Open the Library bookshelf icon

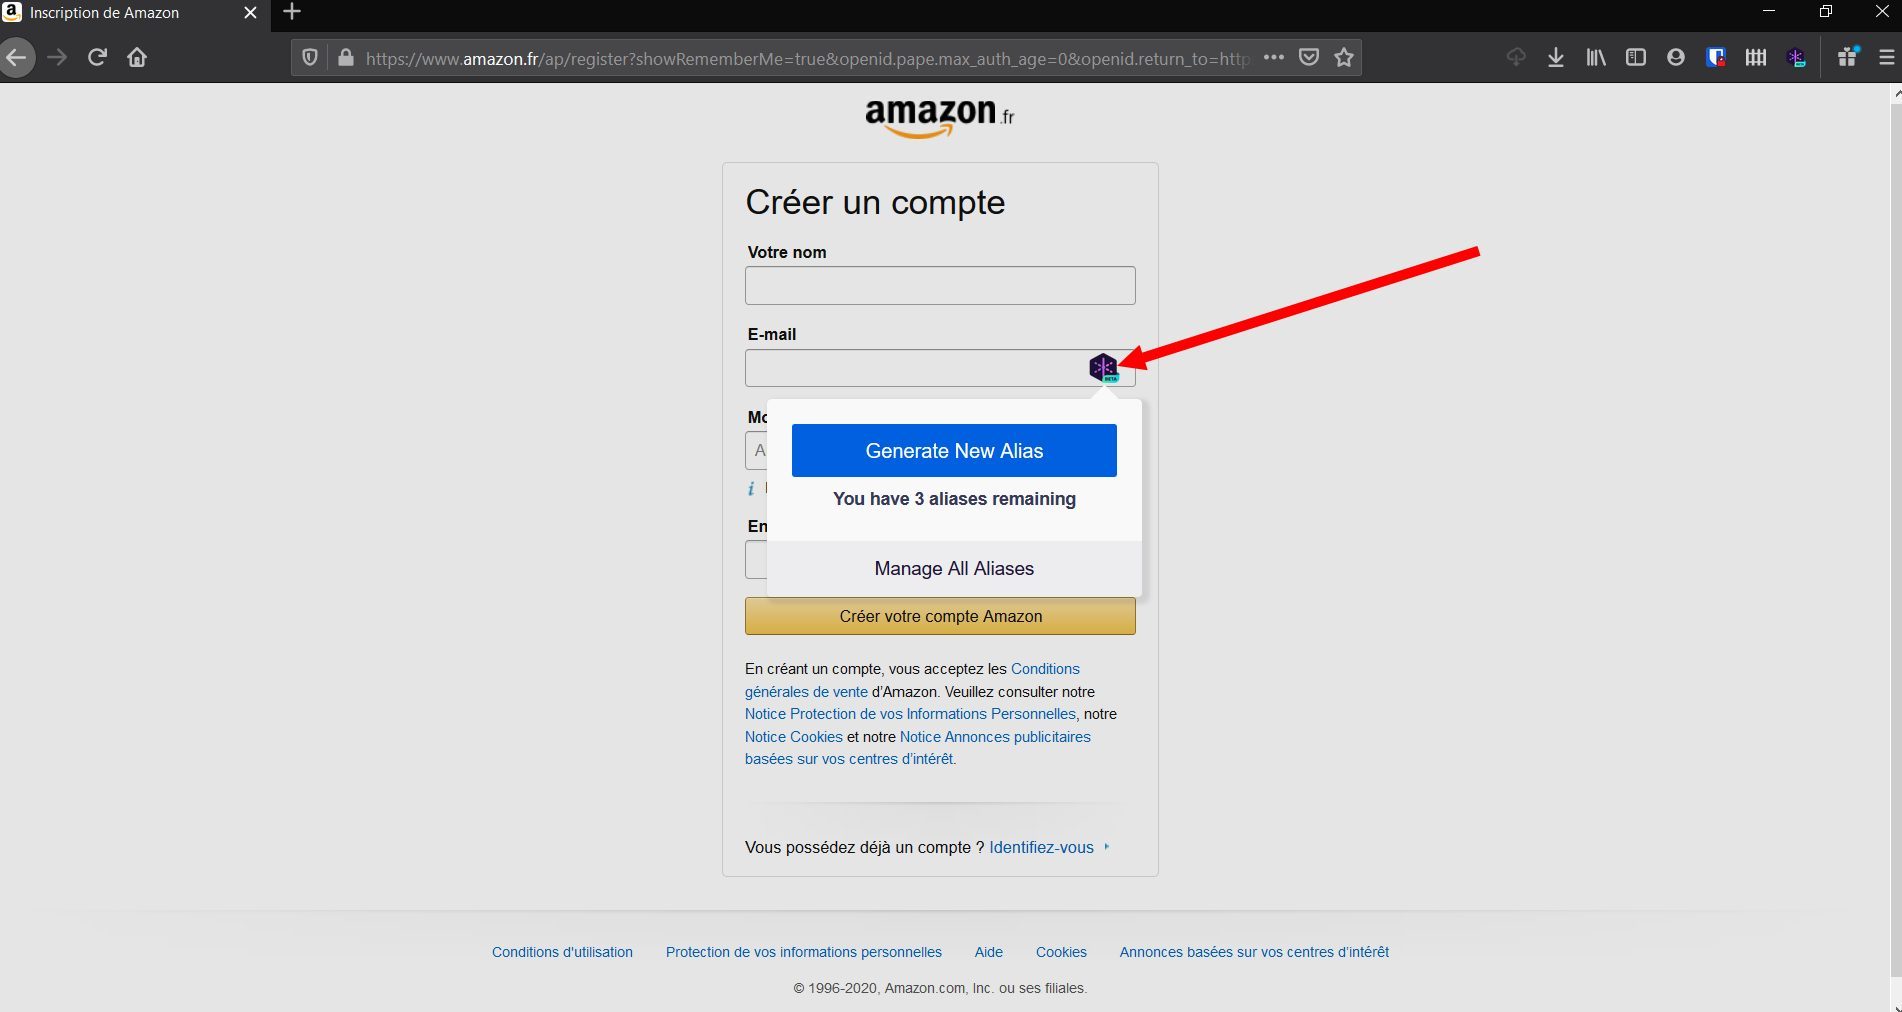(x=1596, y=58)
